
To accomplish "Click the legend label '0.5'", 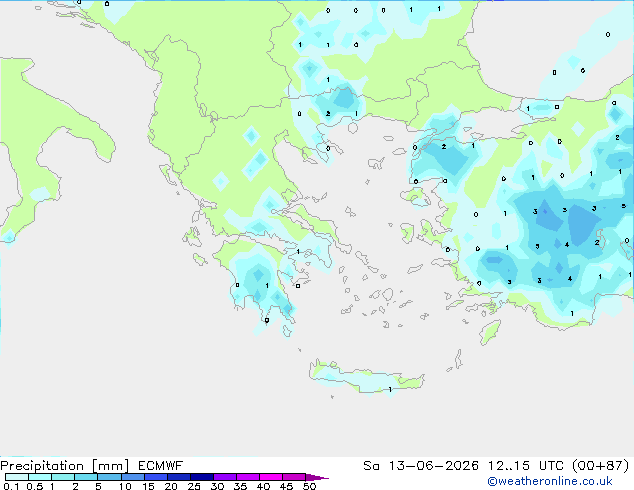I will [34, 486].
